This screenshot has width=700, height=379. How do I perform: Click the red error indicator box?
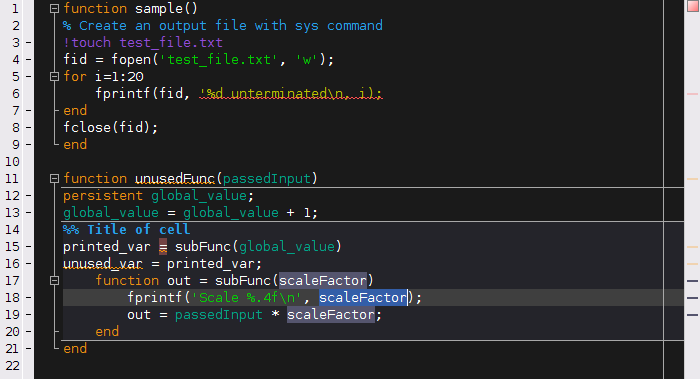click(x=692, y=6)
